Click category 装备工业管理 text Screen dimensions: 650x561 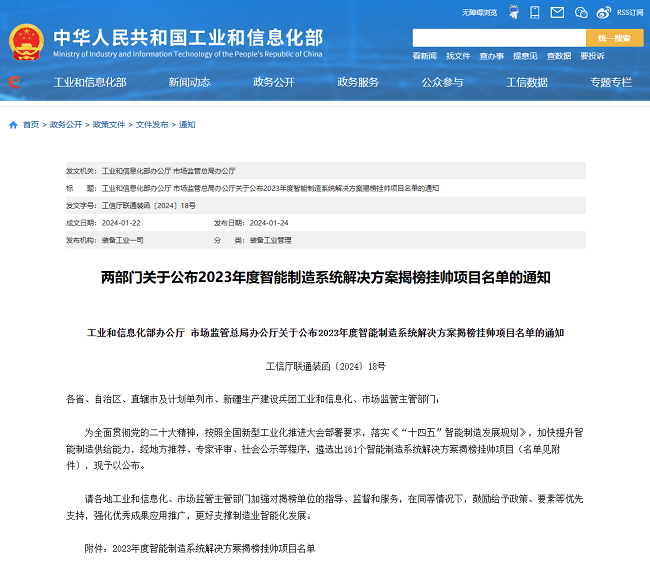pyautogui.click(x=270, y=240)
